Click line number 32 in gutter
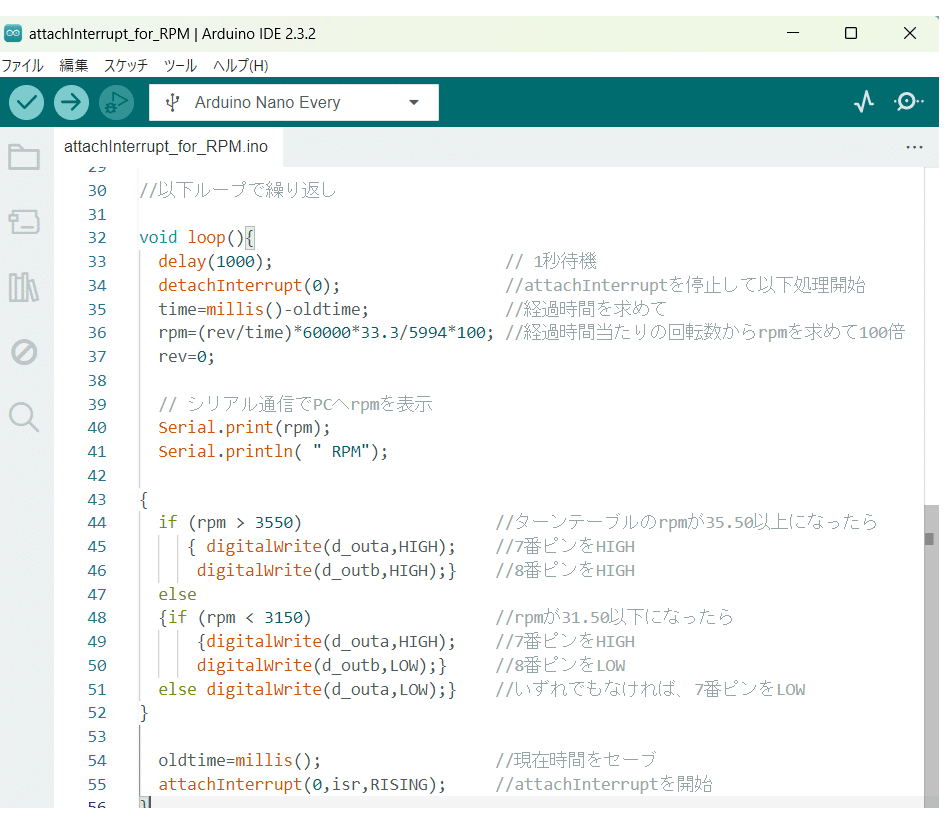948x827 pixels. 97,238
